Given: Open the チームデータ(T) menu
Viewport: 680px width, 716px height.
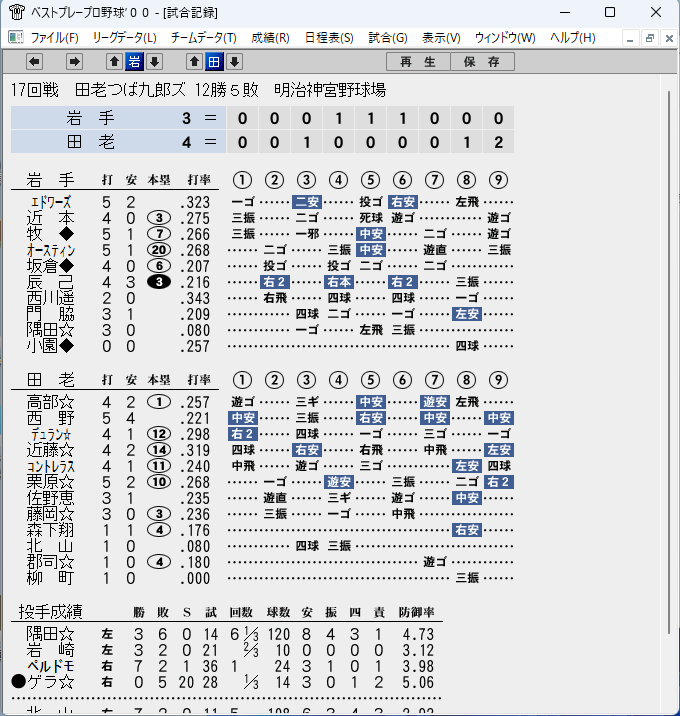Looking at the screenshot, I should [203, 37].
